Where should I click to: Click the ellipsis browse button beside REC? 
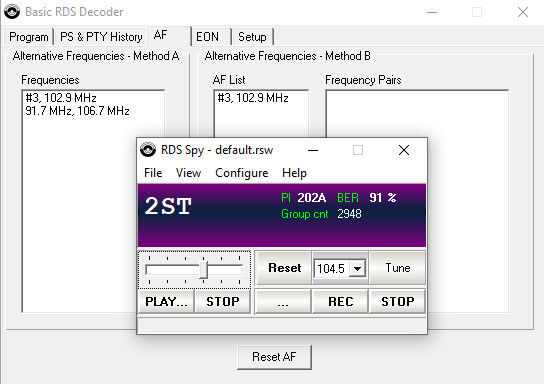[x=283, y=301]
